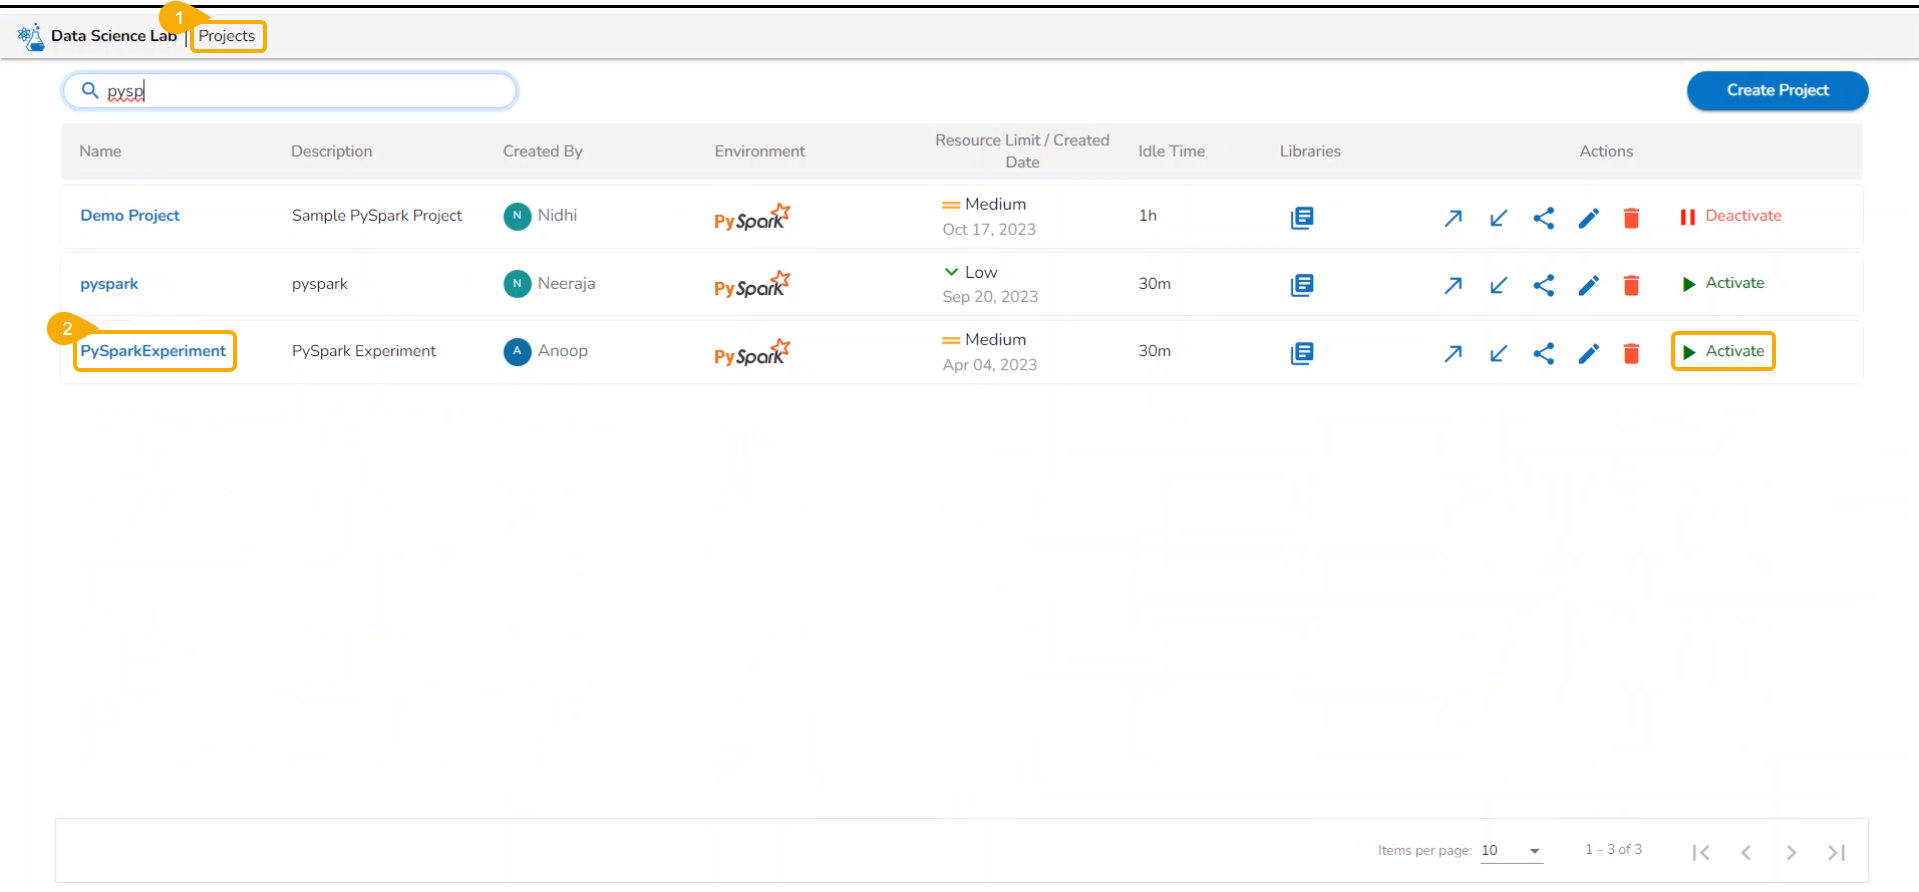Focus the project search field
The image size is (1919, 892).
point(290,91)
